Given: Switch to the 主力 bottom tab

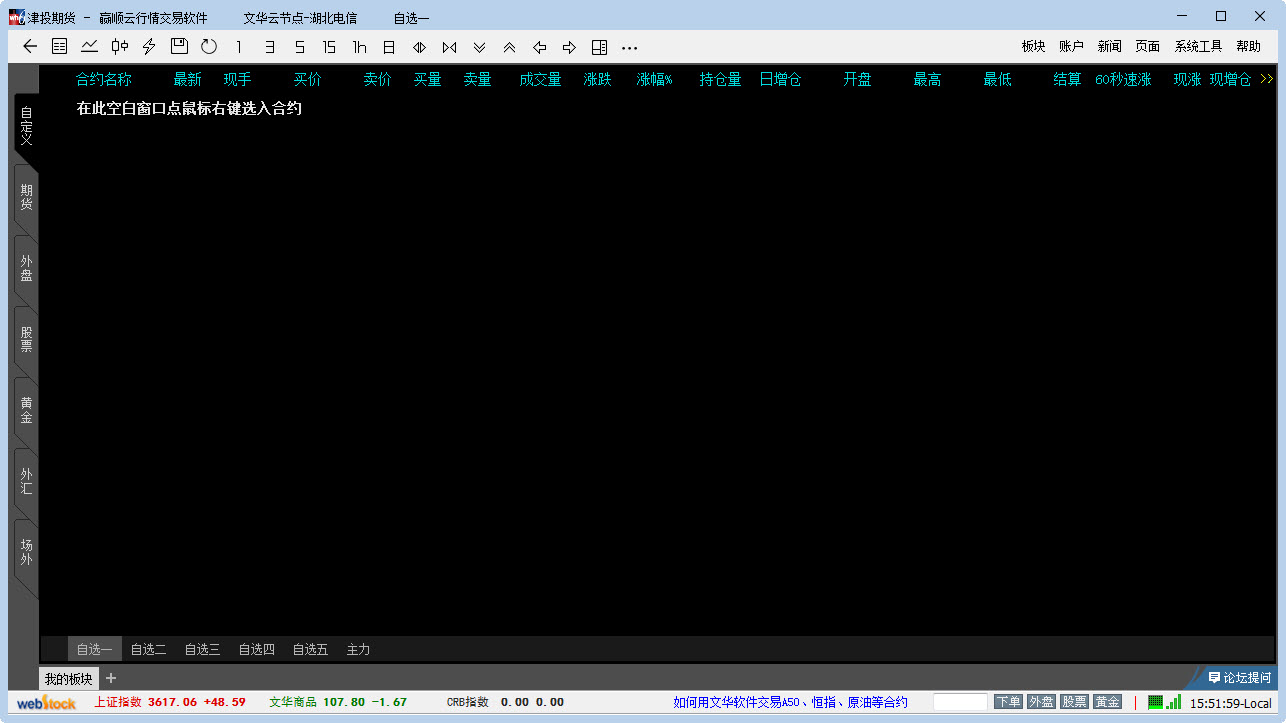Looking at the screenshot, I should pyautogui.click(x=358, y=649).
